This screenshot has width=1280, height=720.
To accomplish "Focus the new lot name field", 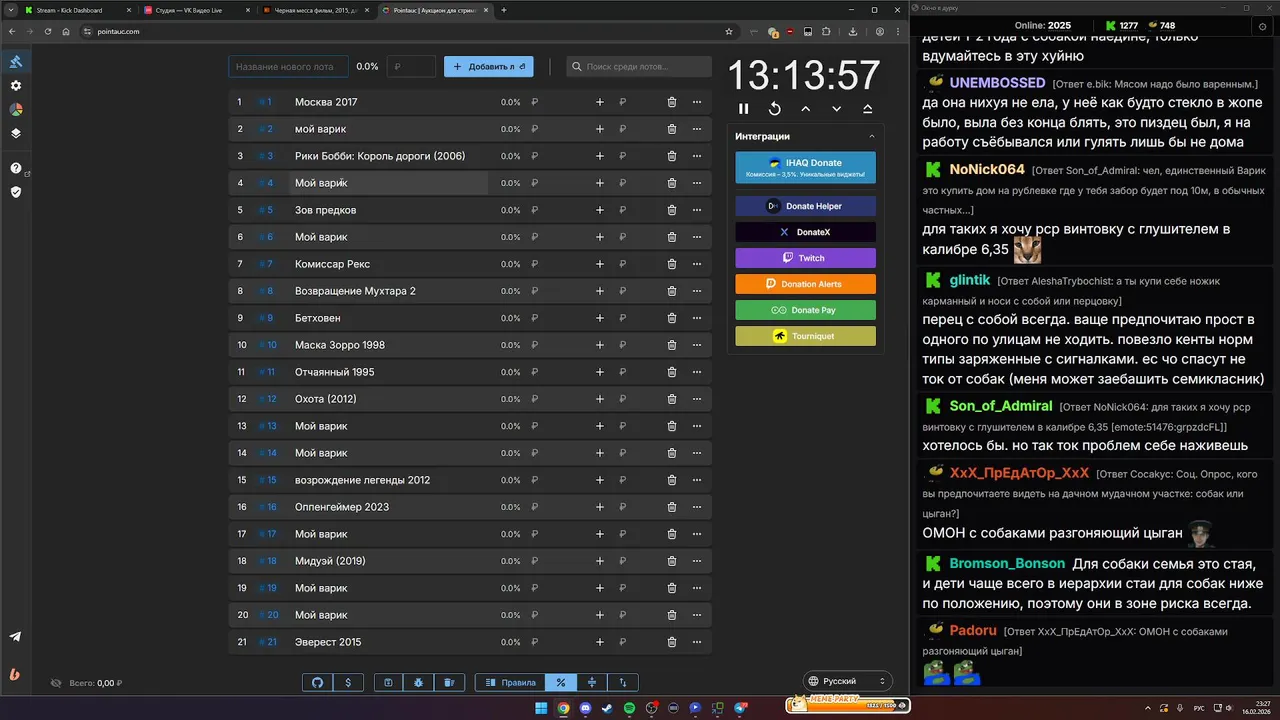I will 288,67.
